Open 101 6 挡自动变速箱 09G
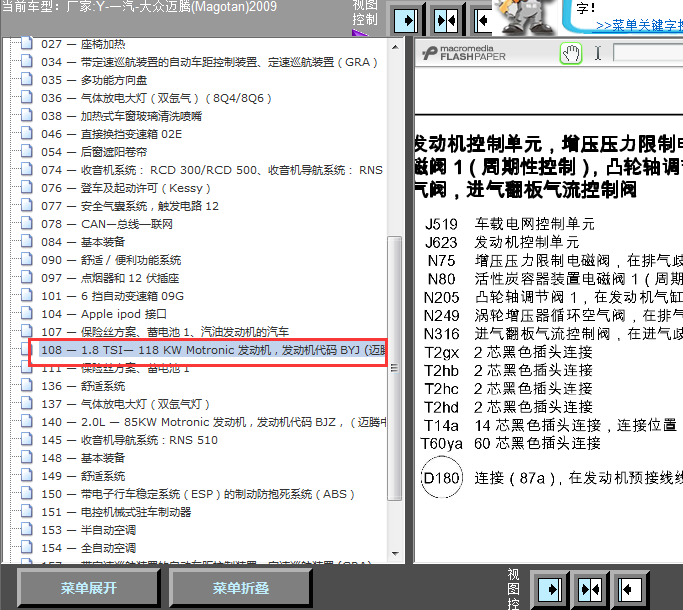Screen dimensions: 683x610 click(x=112, y=296)
